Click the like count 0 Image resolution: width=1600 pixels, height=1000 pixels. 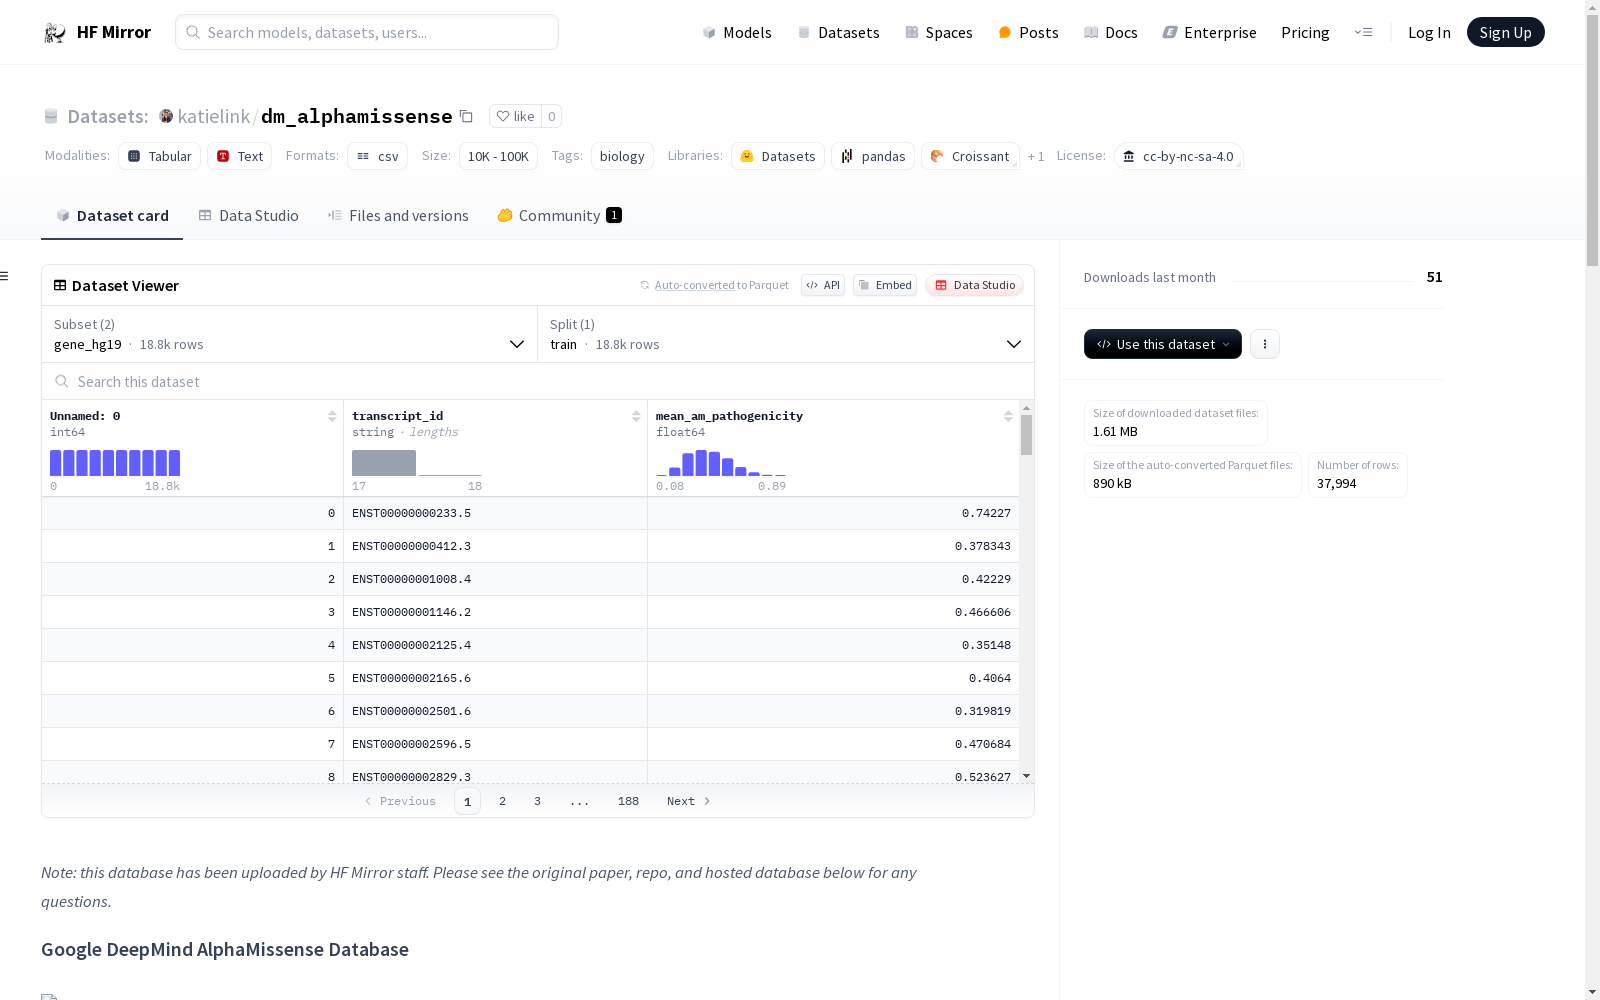[x=552, y=116]
